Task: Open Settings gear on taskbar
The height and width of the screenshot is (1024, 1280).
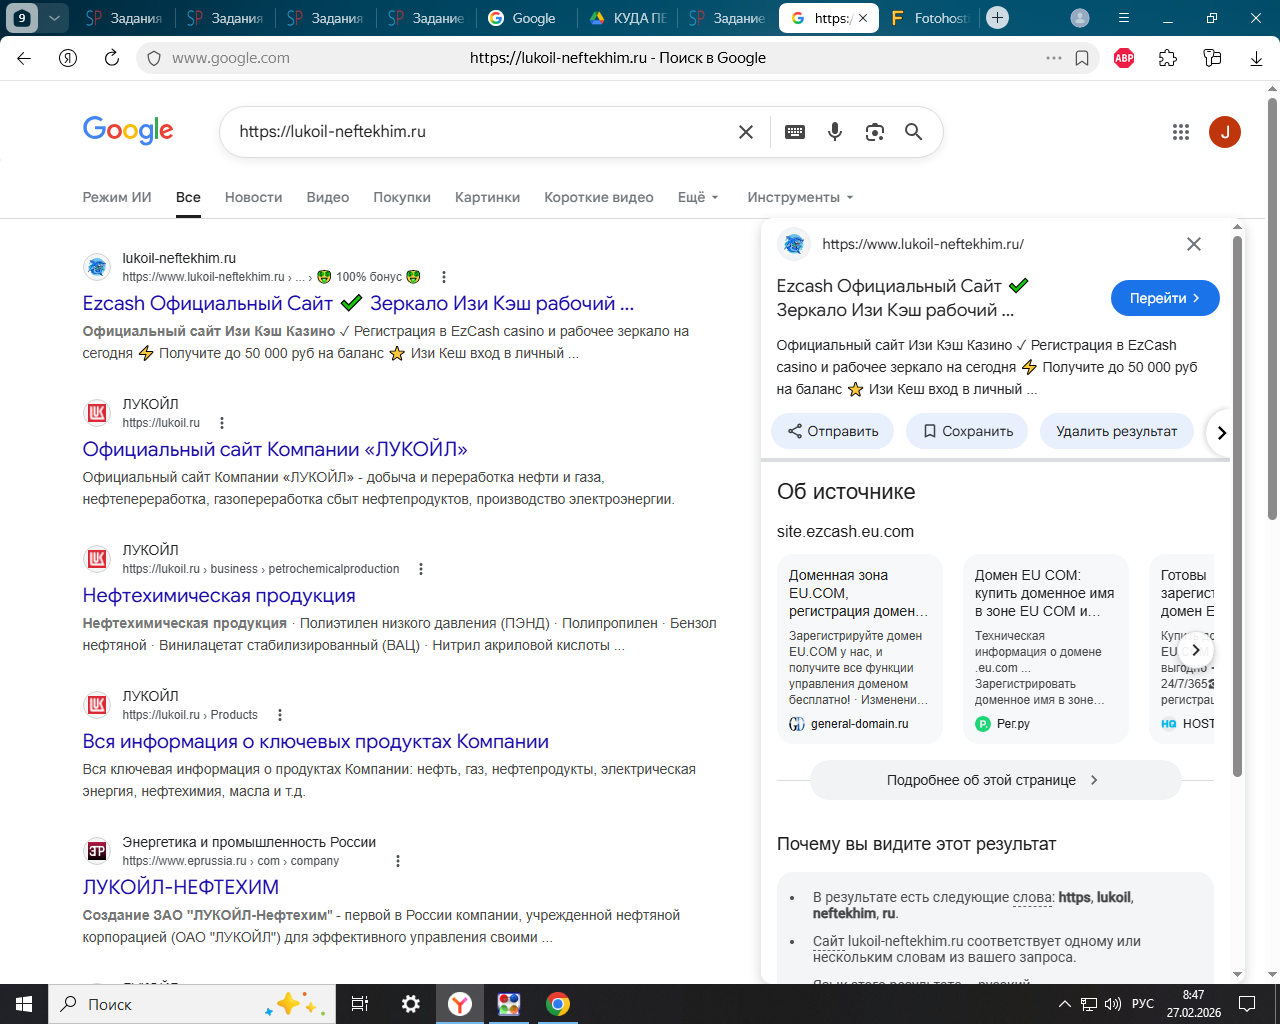Action: tap(411, 1004)
